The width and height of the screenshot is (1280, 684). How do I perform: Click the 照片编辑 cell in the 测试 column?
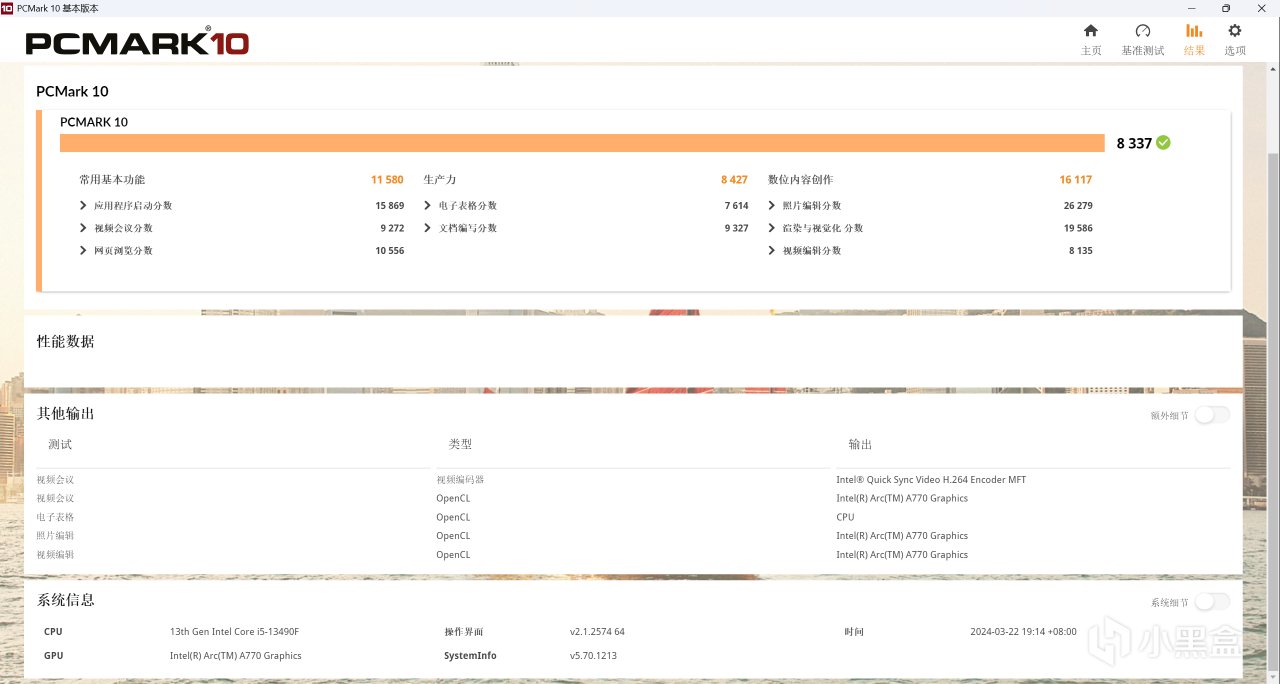coord(55,536)
